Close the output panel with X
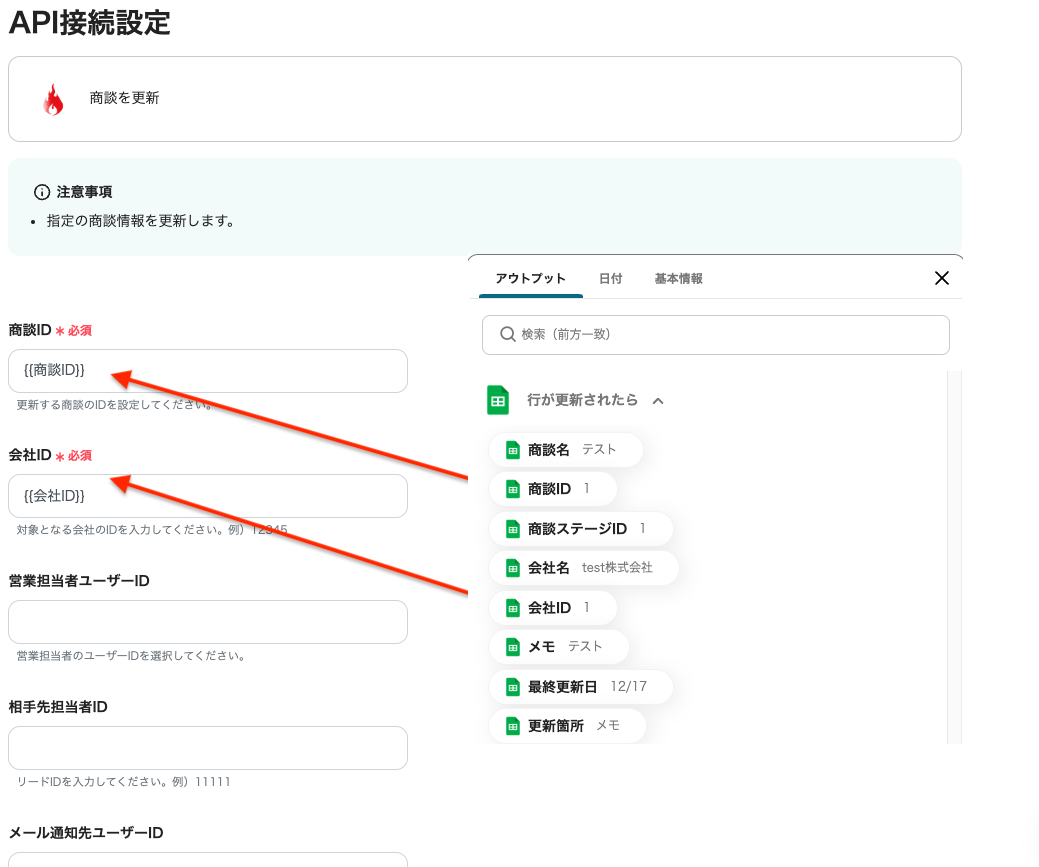This screenshot has width=1039, height=867. tap(941, 278)
